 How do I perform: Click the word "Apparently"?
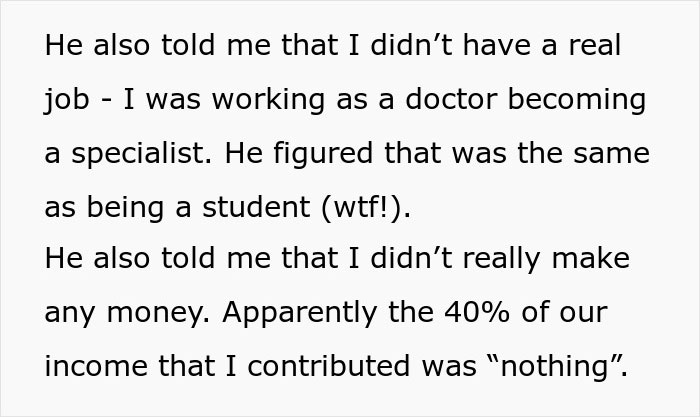300,313
